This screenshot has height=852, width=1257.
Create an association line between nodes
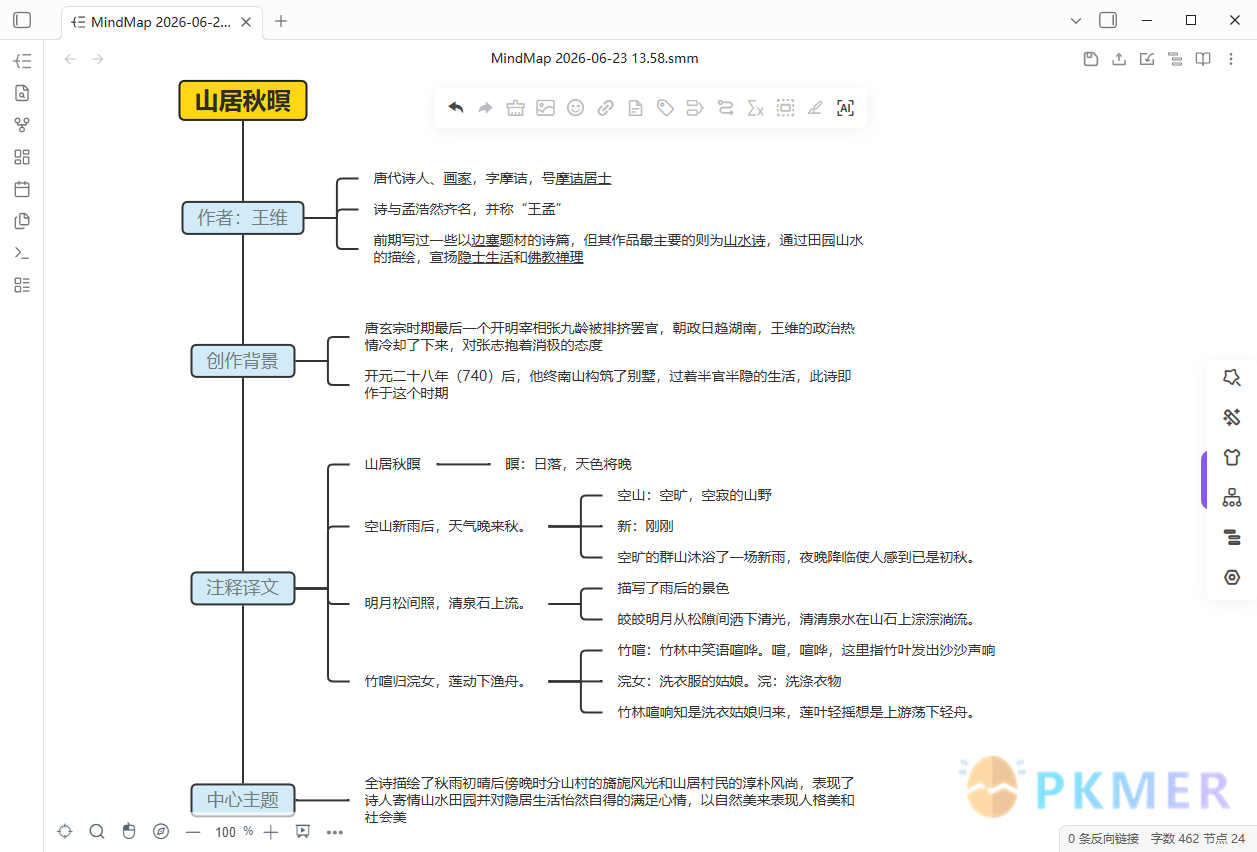[725, 108]
